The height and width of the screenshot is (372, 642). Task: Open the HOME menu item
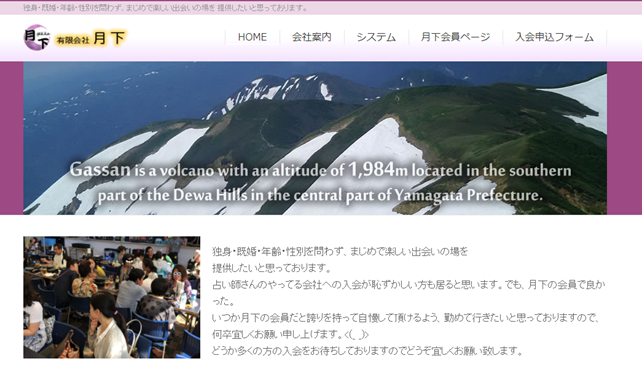tap(252, 37)
